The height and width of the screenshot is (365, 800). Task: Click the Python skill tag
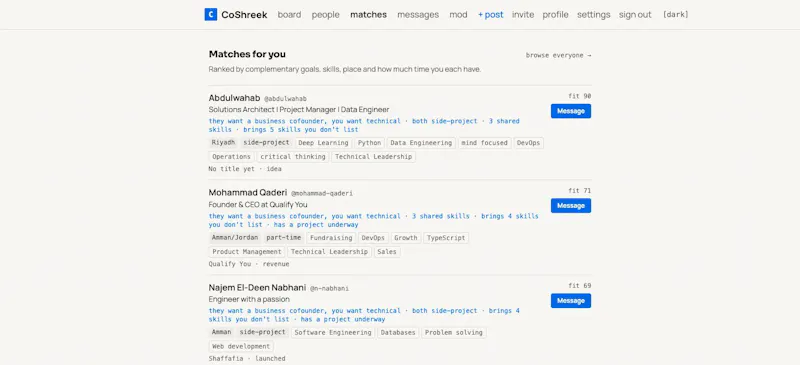click(x=369, y=143)
